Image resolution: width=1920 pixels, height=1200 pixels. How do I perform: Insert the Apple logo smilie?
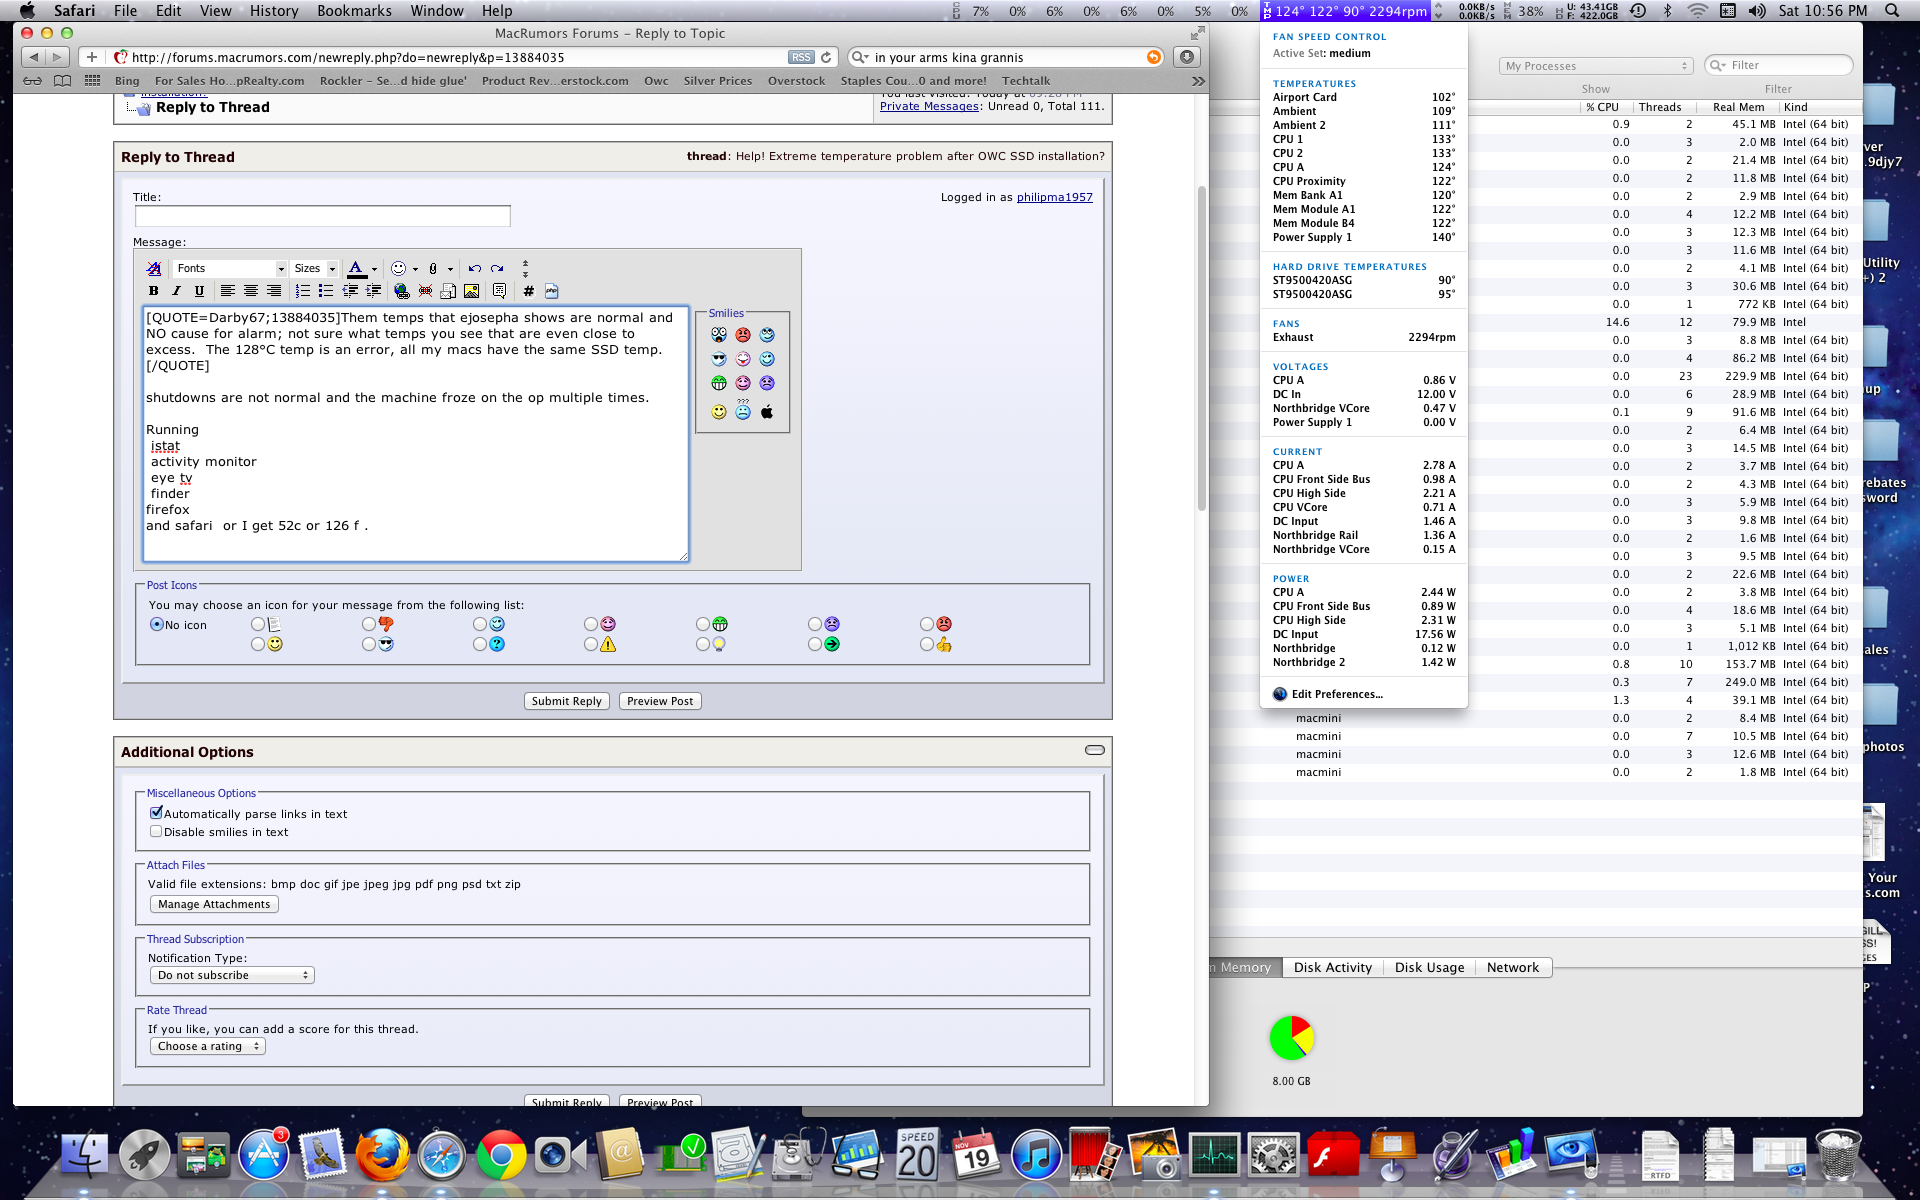click(x=767, y=412)
